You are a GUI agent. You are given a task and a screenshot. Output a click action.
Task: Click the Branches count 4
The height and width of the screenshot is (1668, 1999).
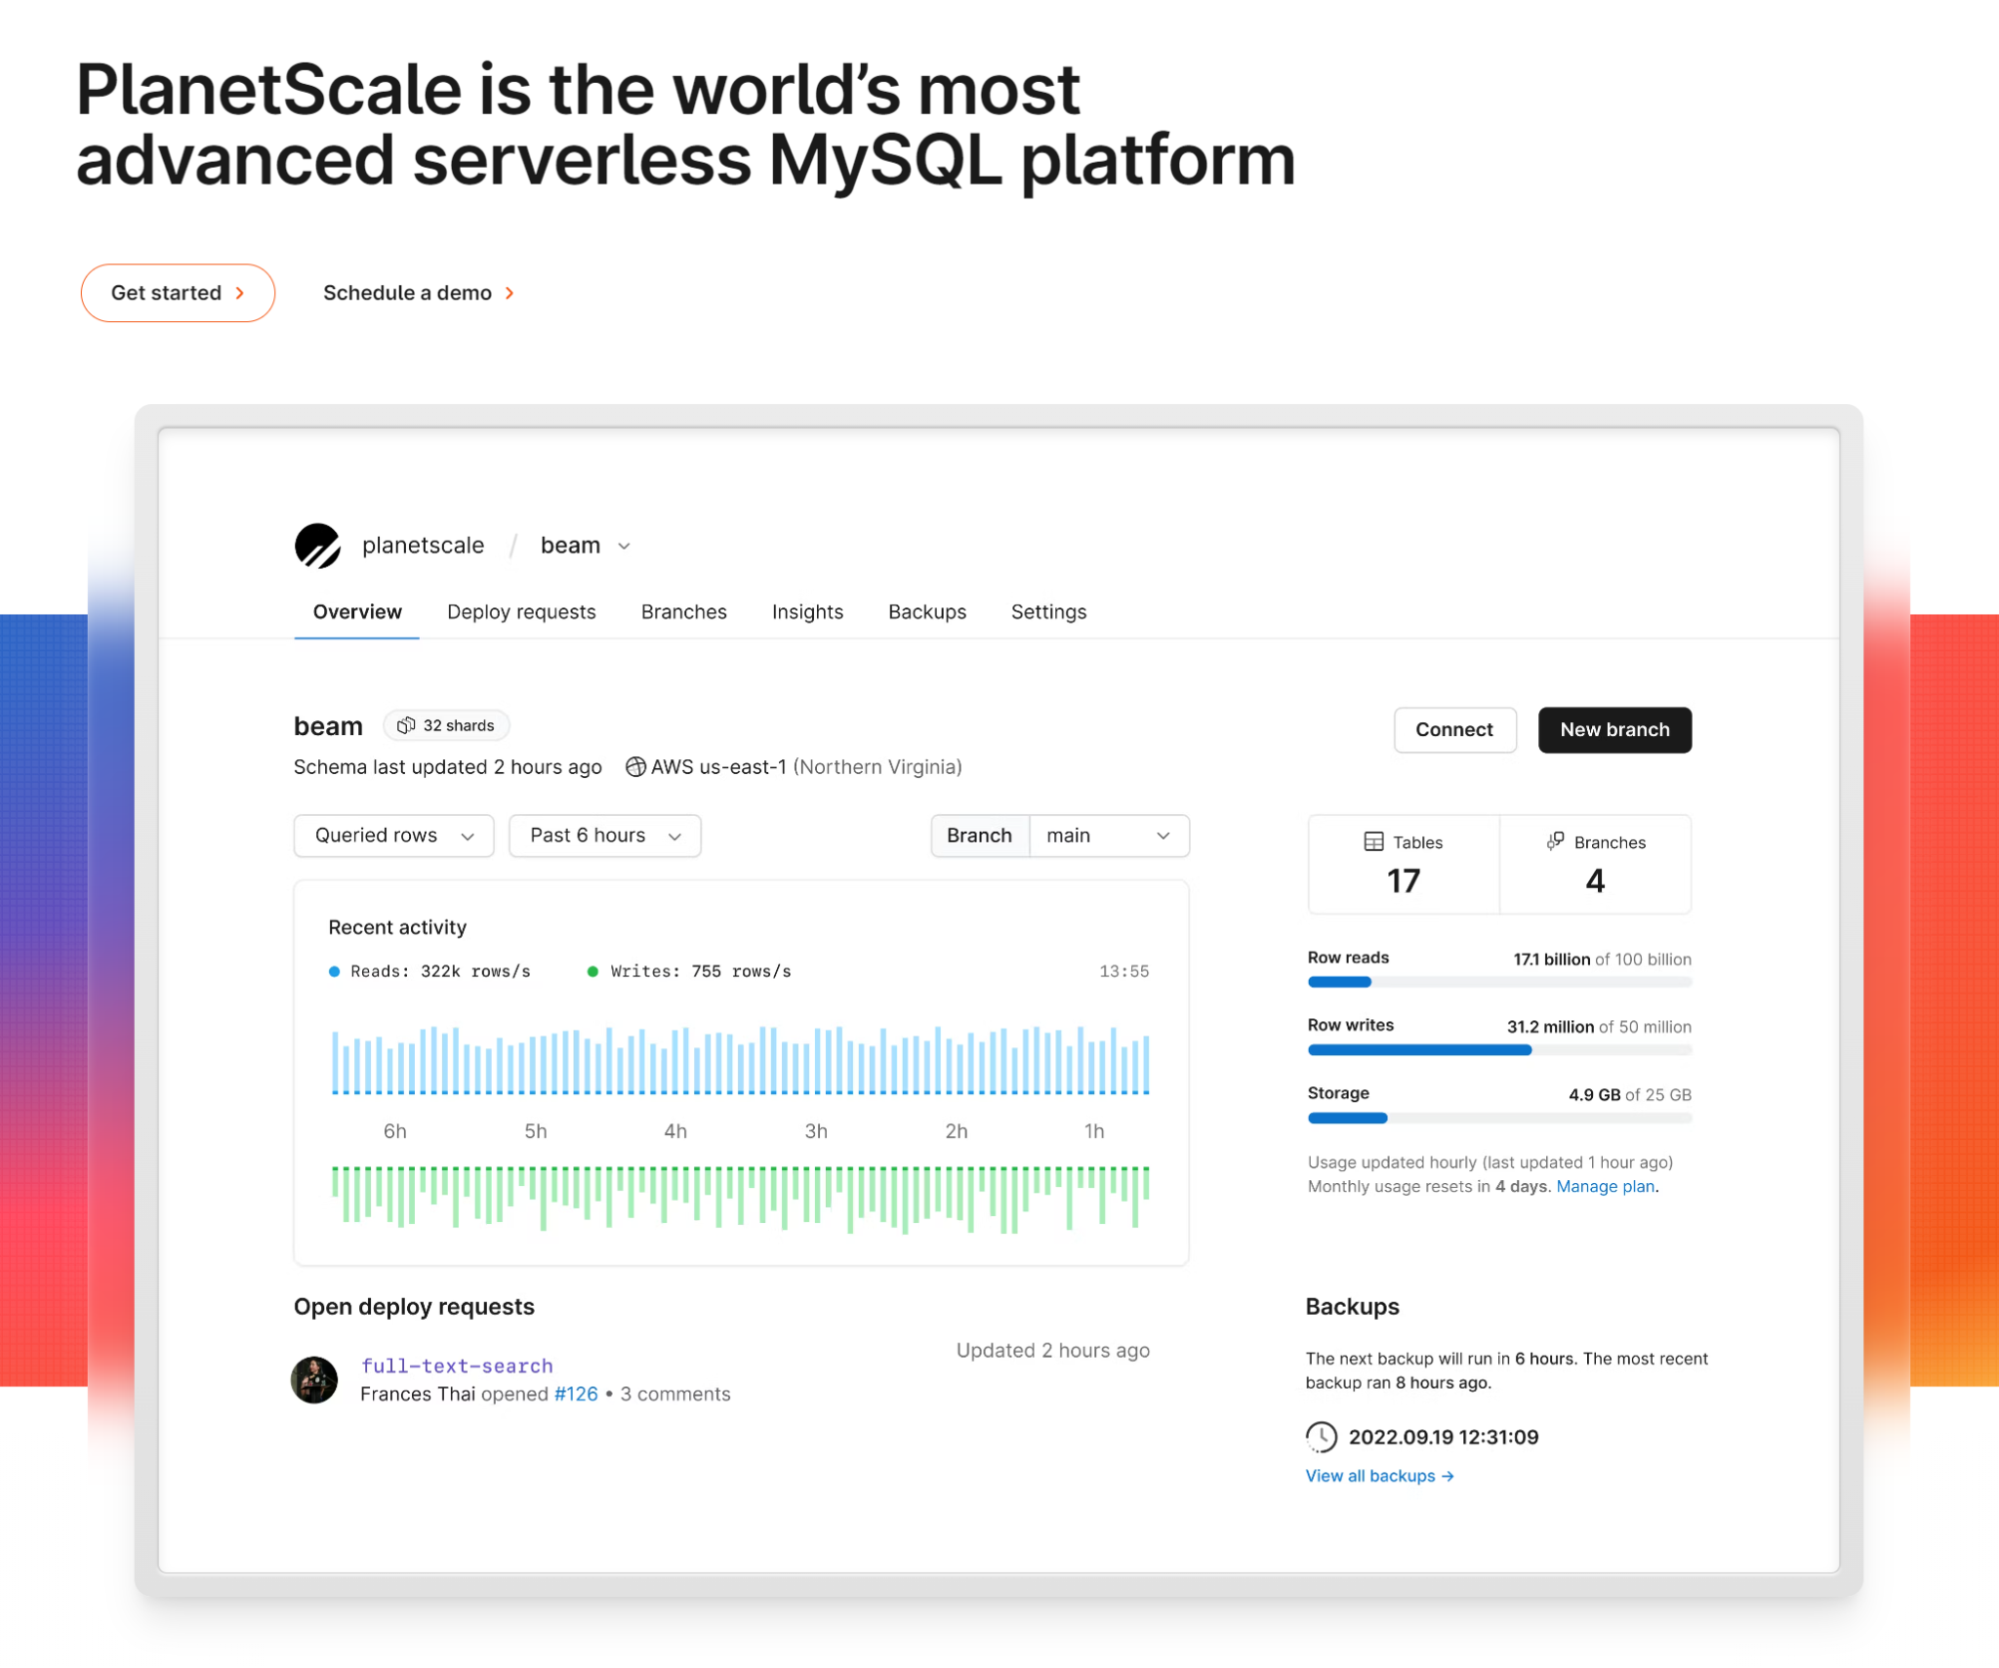1595,881
